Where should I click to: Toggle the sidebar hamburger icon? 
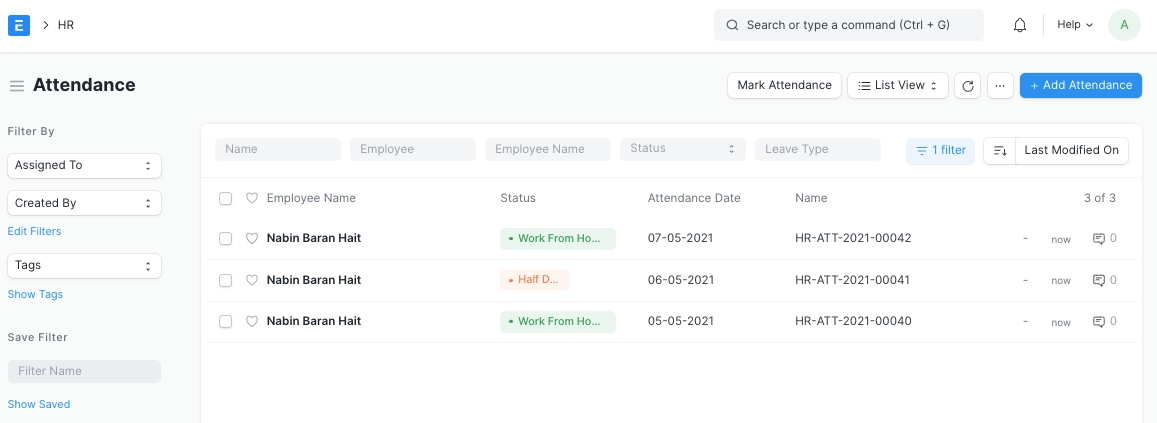tap(17, 86)
